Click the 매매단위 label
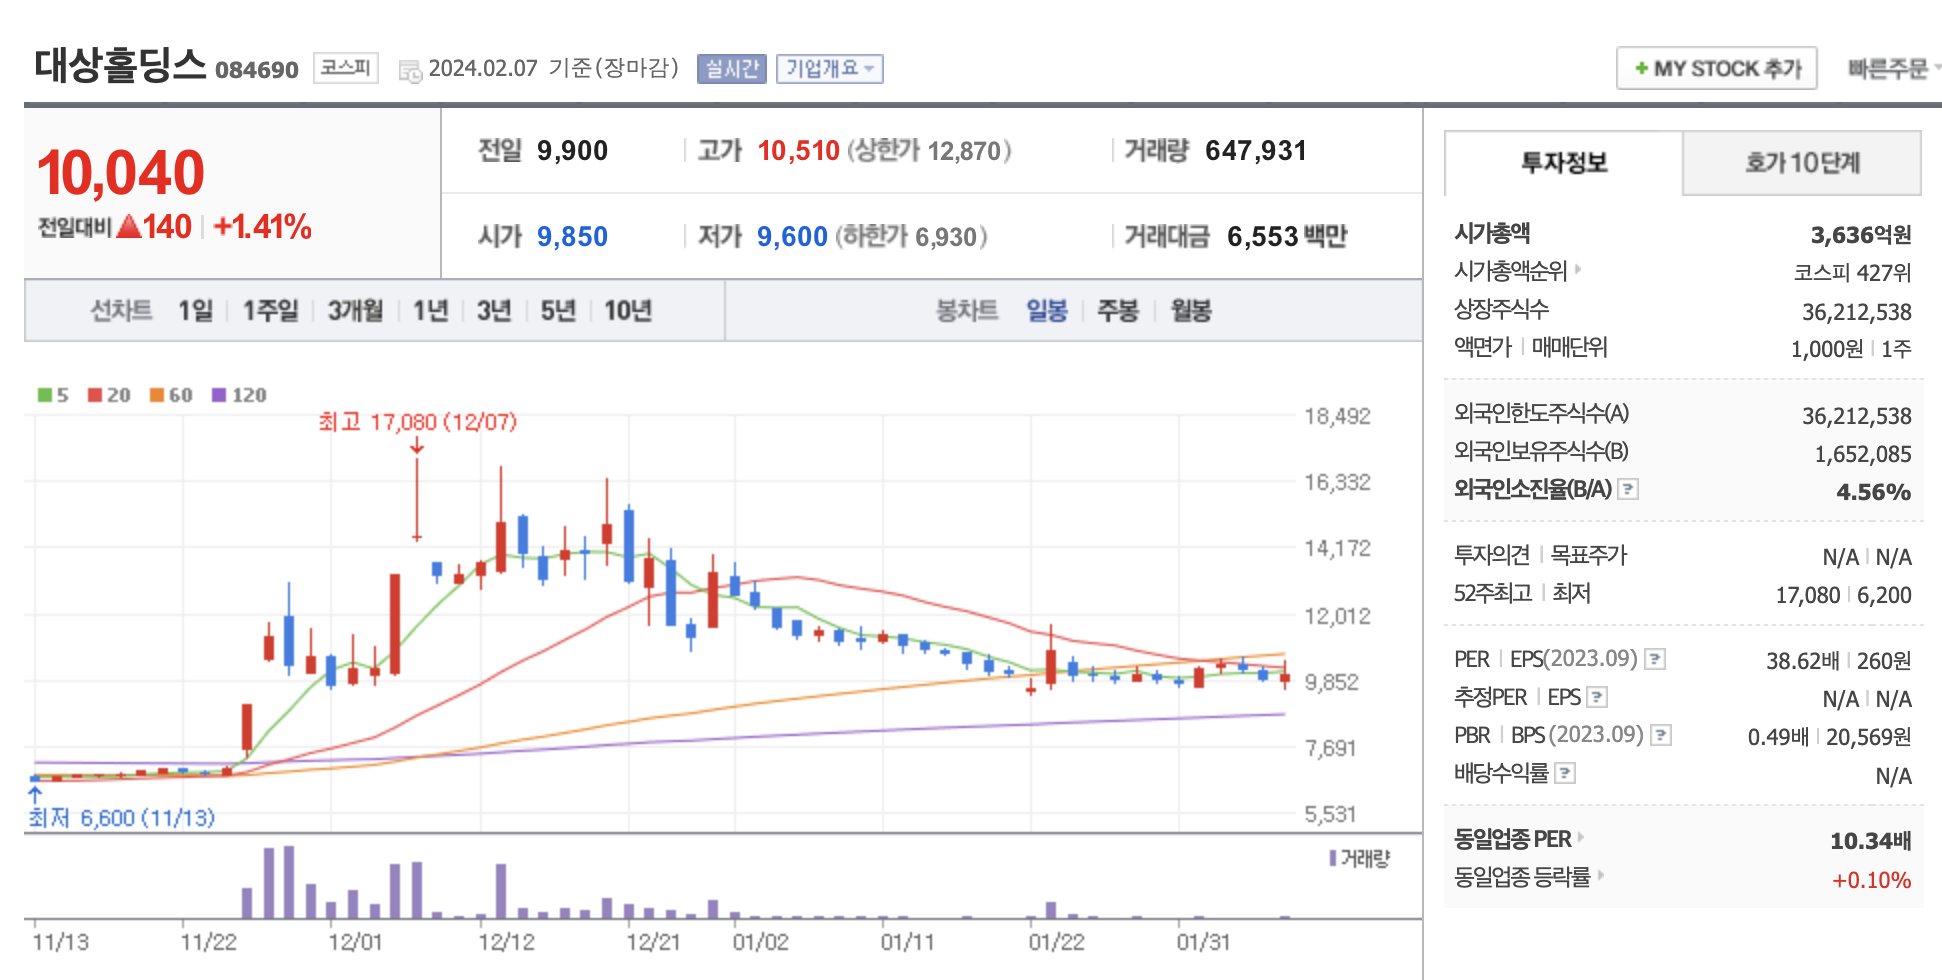This screenshot has height=980, width=1942. [x=1570, y=347]
